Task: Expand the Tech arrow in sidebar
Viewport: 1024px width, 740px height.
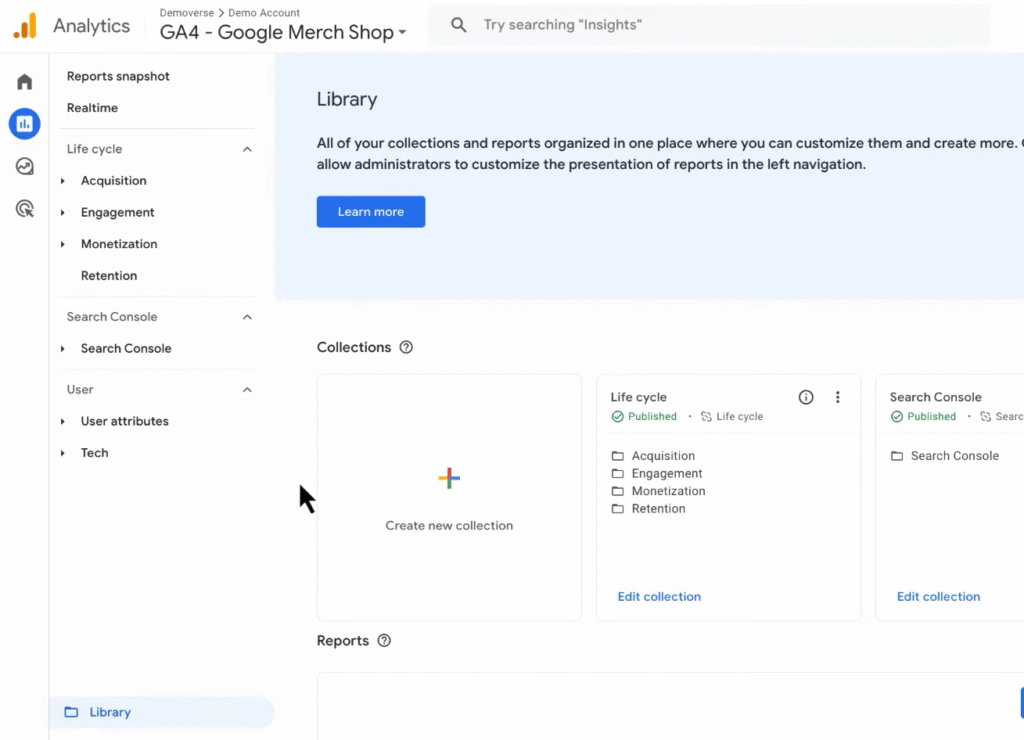Action: tap(63, 453)
